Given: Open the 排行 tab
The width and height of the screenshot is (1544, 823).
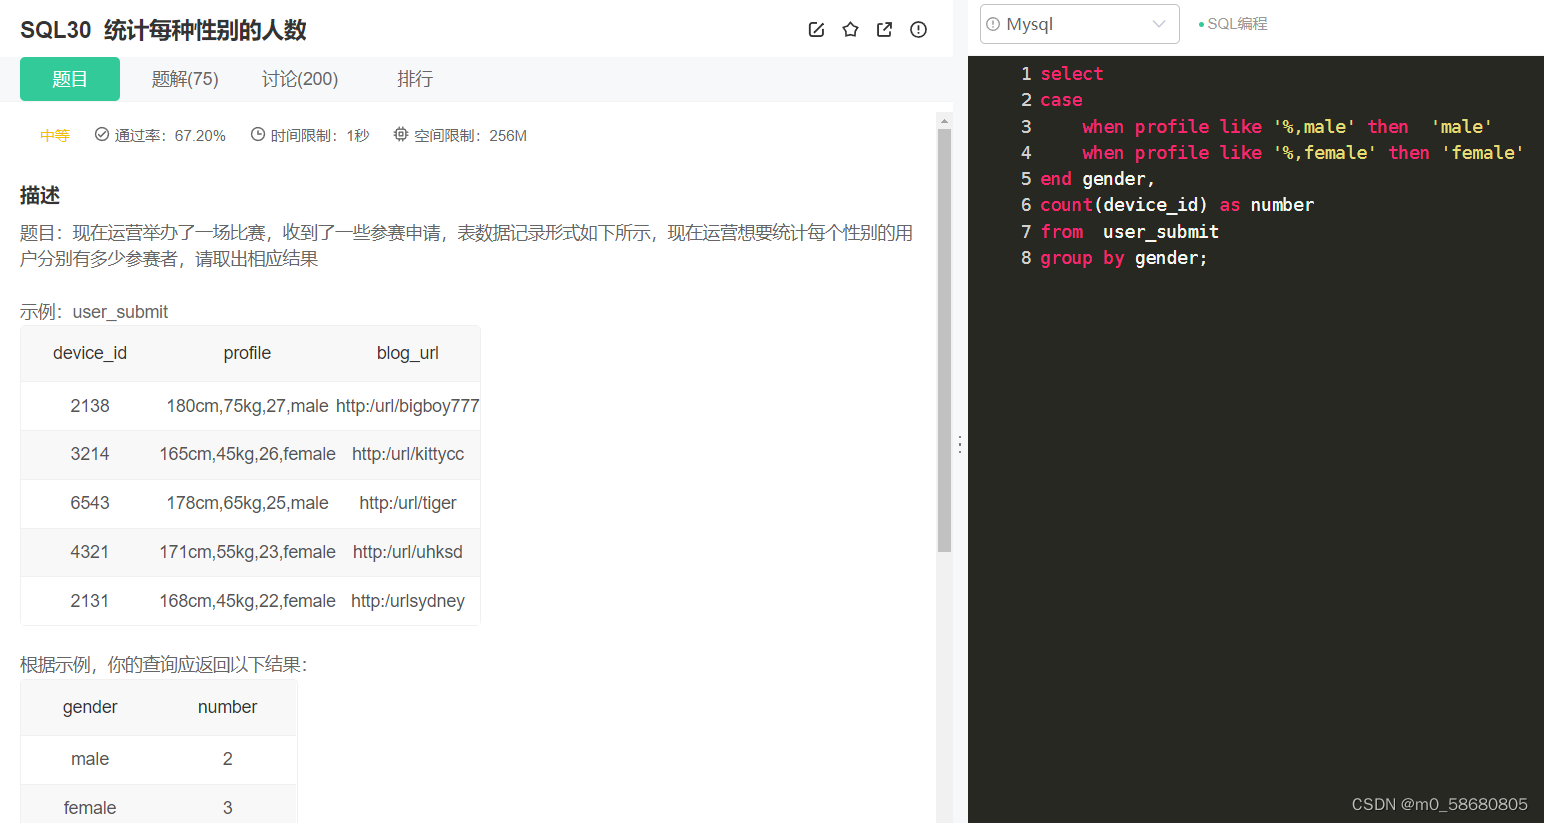Looking at the screenshot, I should [x=415, y=79].
